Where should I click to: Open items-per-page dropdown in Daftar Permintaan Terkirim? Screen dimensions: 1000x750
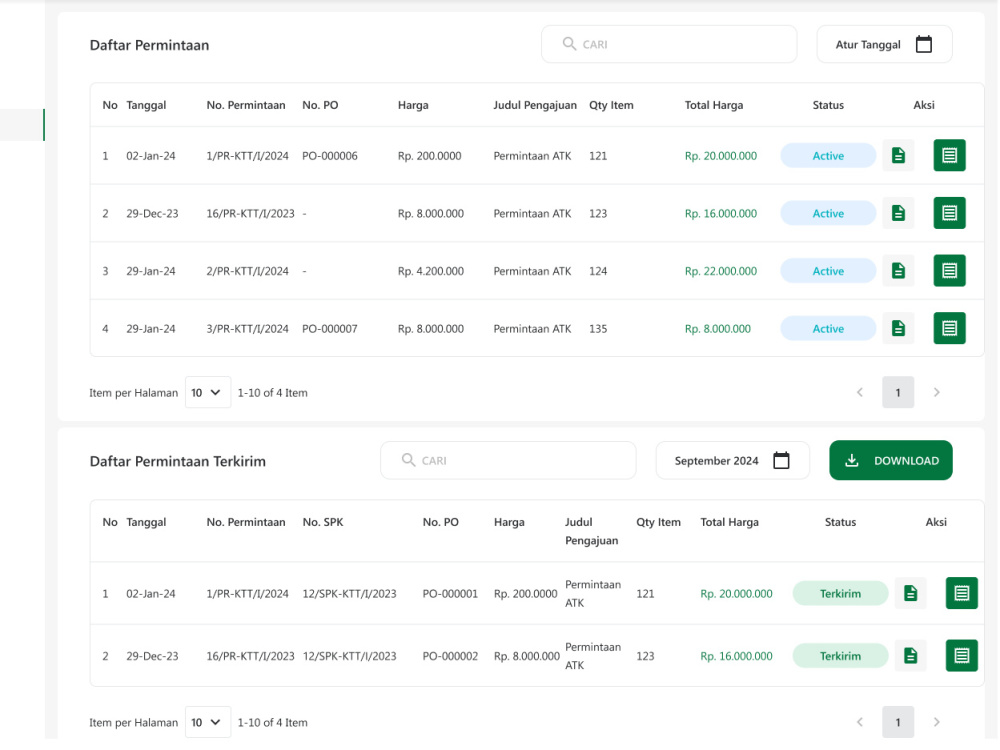pos(207,722)
